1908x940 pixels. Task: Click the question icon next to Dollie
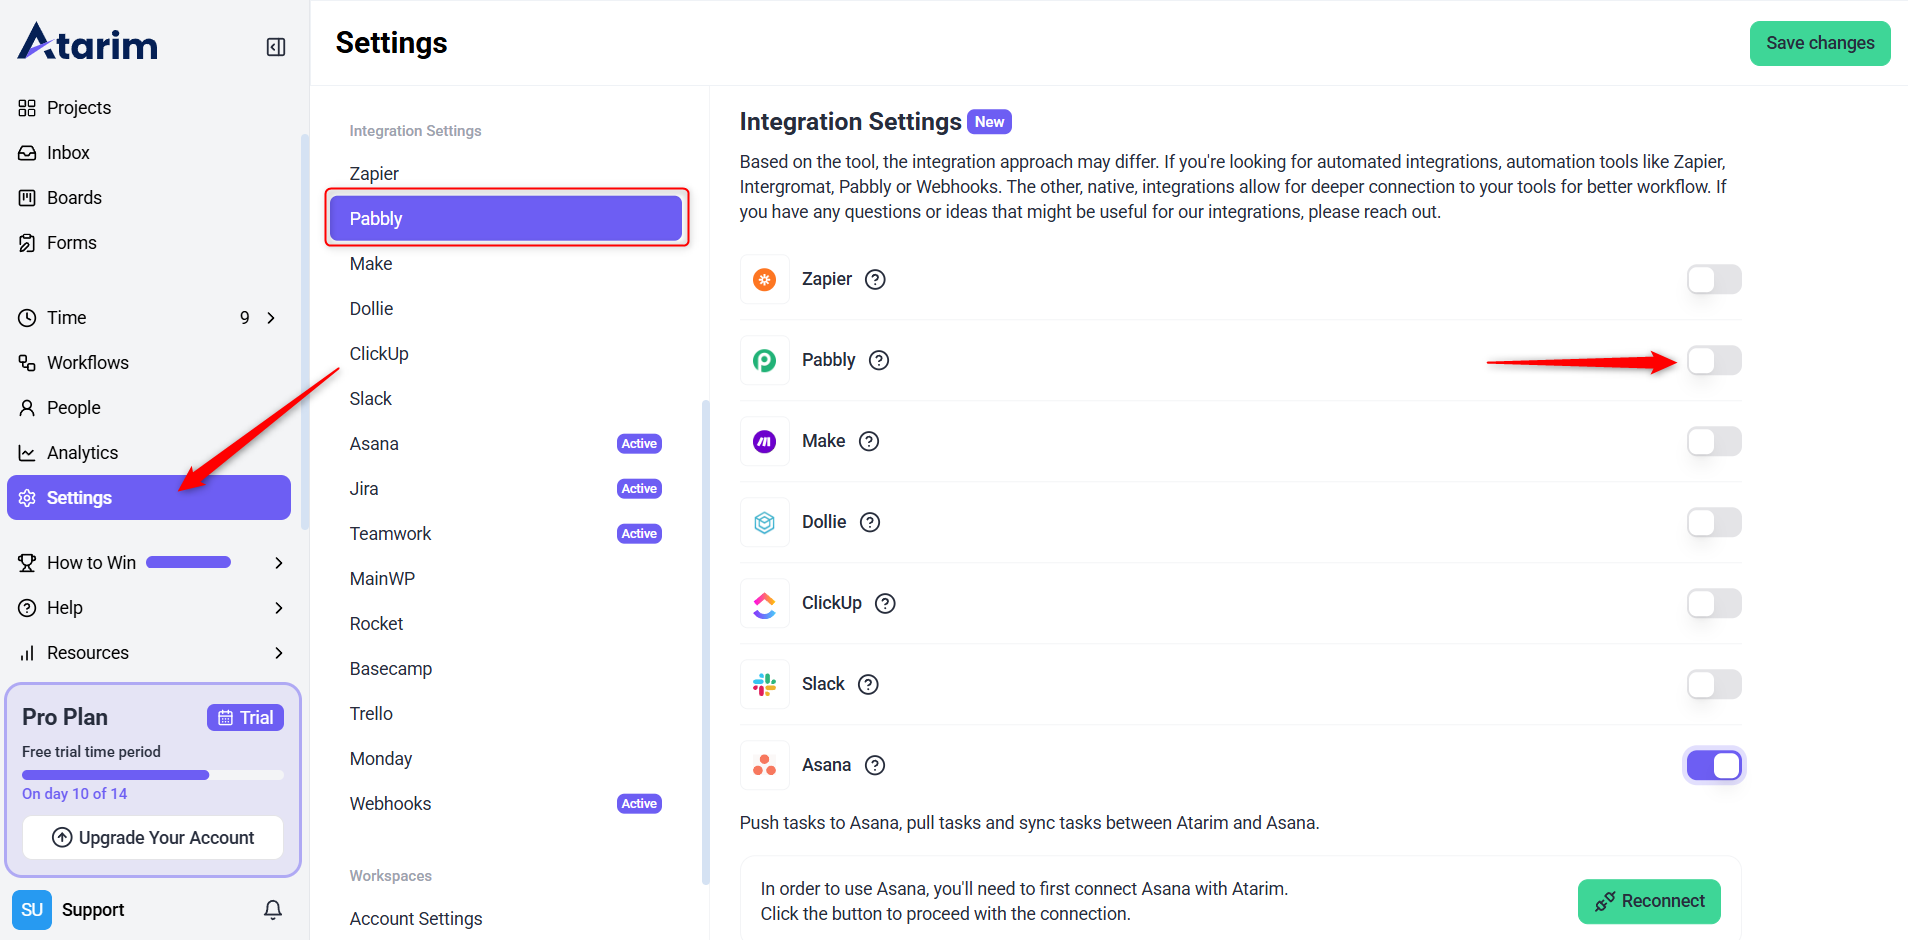coord(870,522)
